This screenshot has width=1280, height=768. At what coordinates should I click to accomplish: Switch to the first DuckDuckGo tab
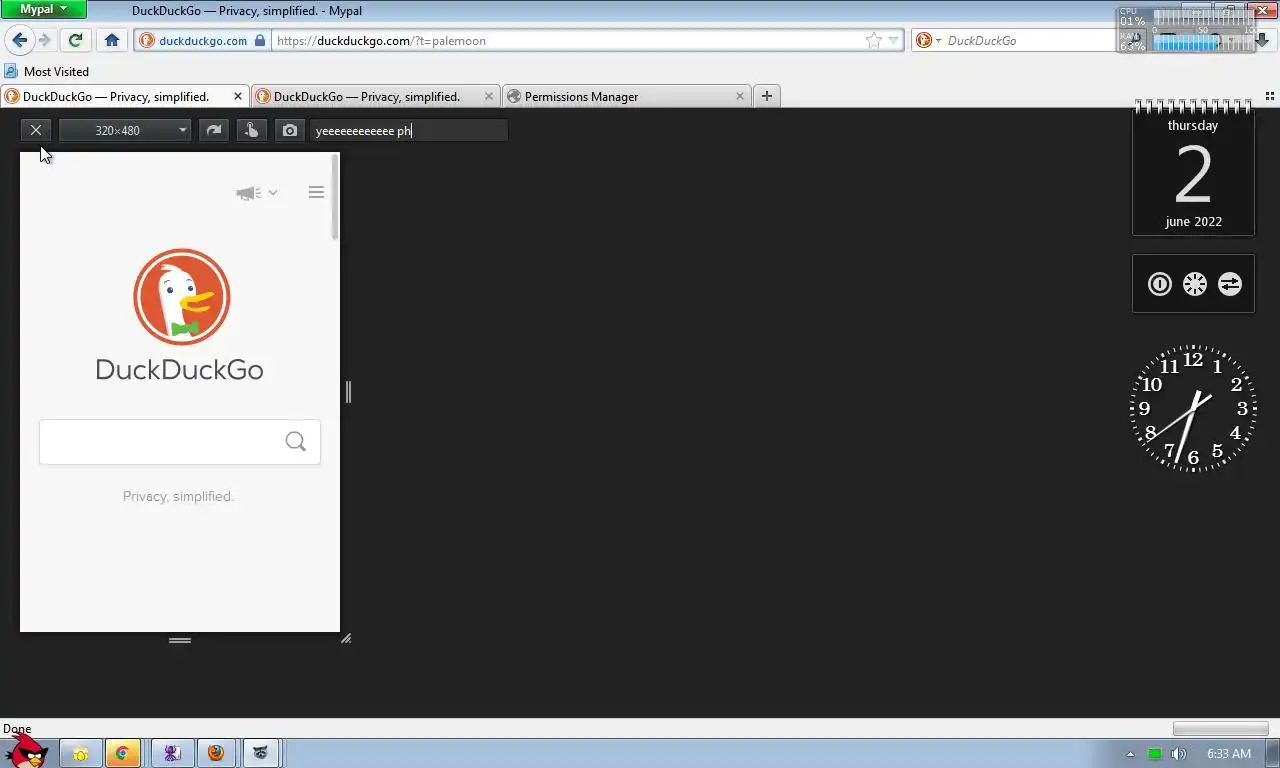(116, 96)
